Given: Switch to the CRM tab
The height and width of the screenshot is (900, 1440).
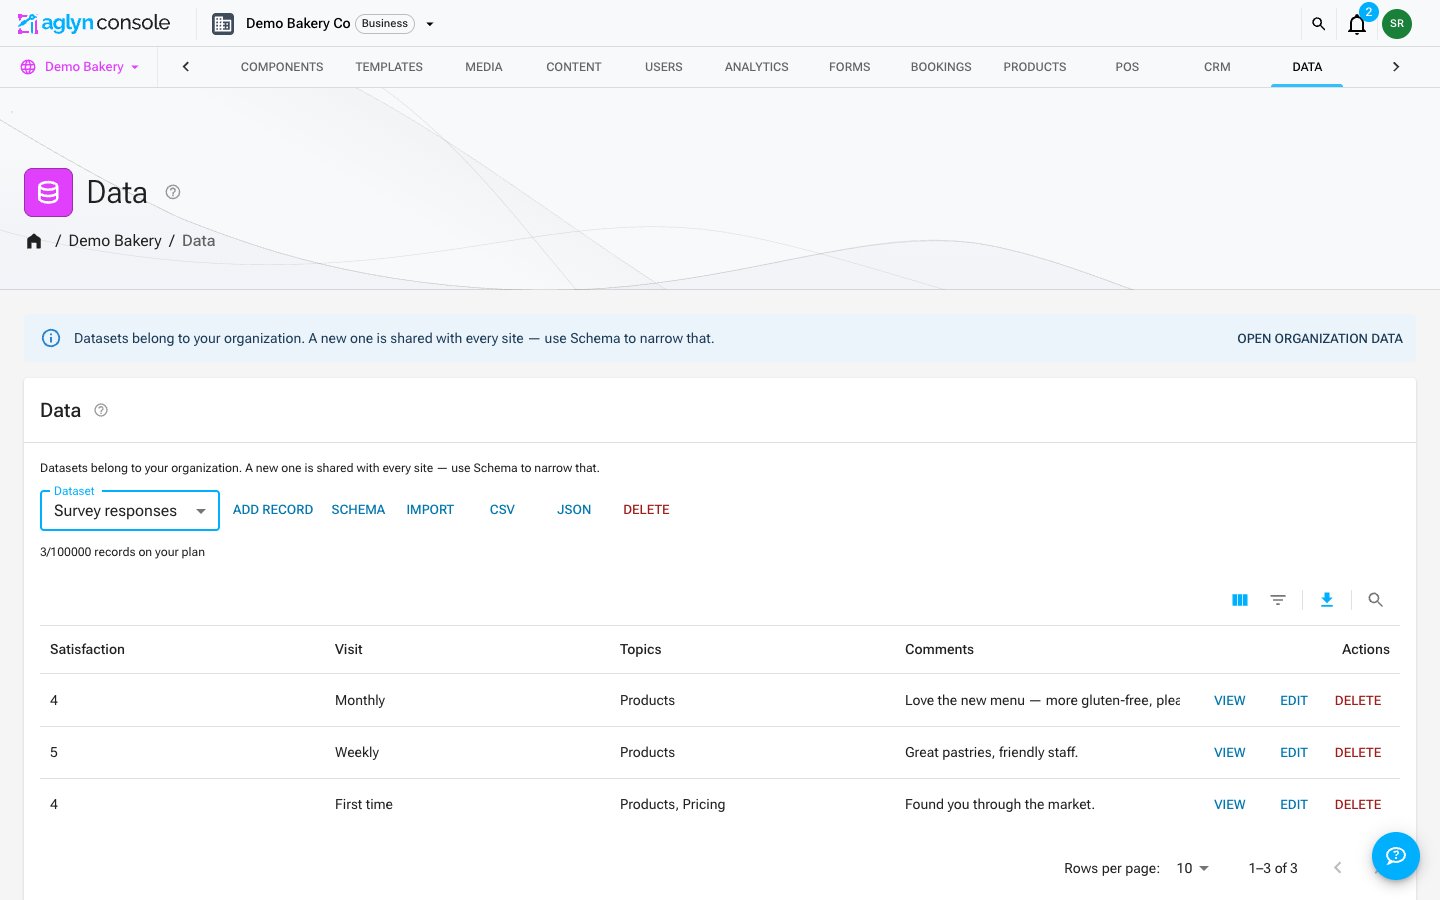Looking at the screenshot, I should pyautogui.click(x=1217, y=67).
